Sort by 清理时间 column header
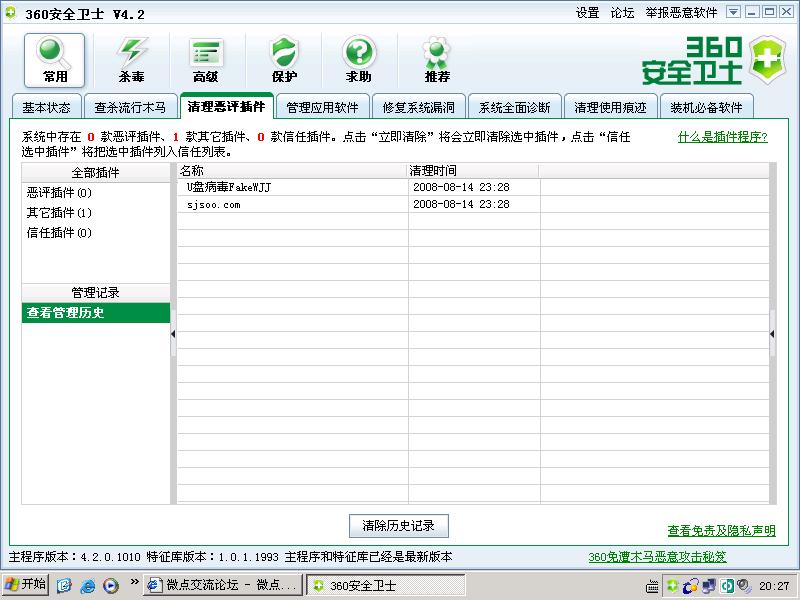 472,171
